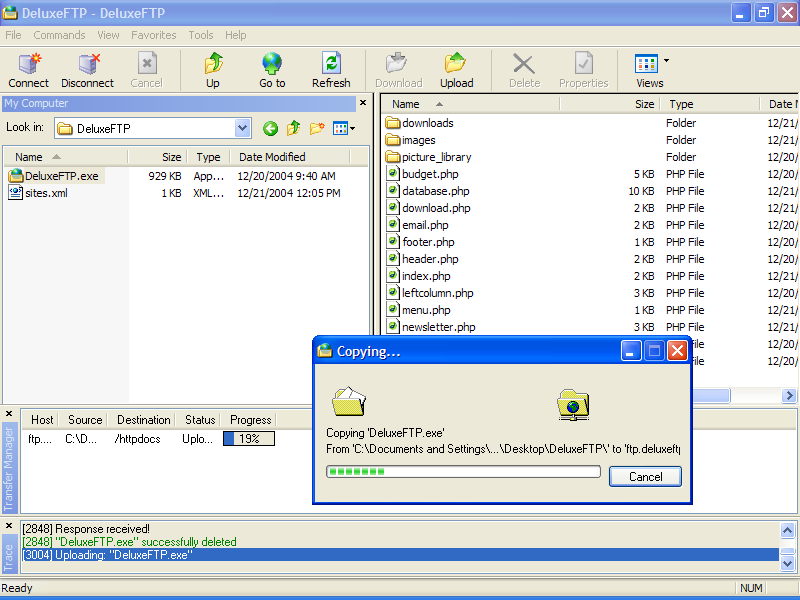This screenshot has width=800, height=600.
Task: Click the /httpdocs destination in transfer row
Action: point(138,439)
